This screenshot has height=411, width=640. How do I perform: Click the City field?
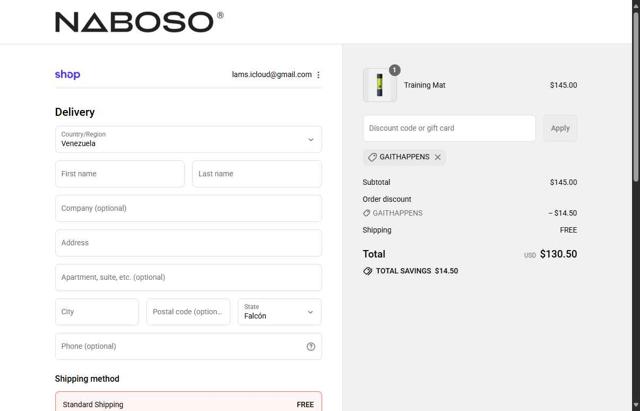point(97,312)
